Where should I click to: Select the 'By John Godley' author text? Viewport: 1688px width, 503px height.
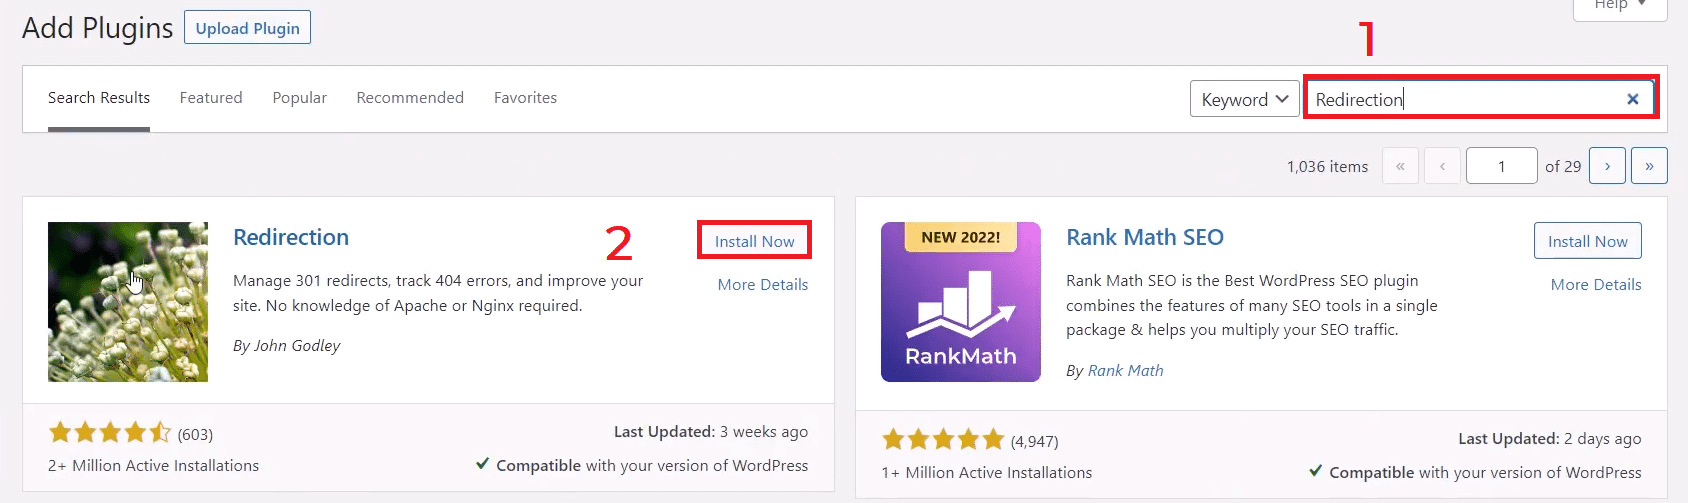(x=287, y=346)
